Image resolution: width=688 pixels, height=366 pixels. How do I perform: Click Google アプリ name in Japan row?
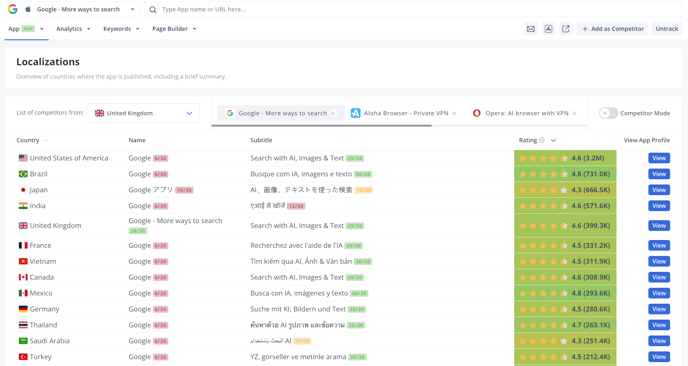click(150, 190)
